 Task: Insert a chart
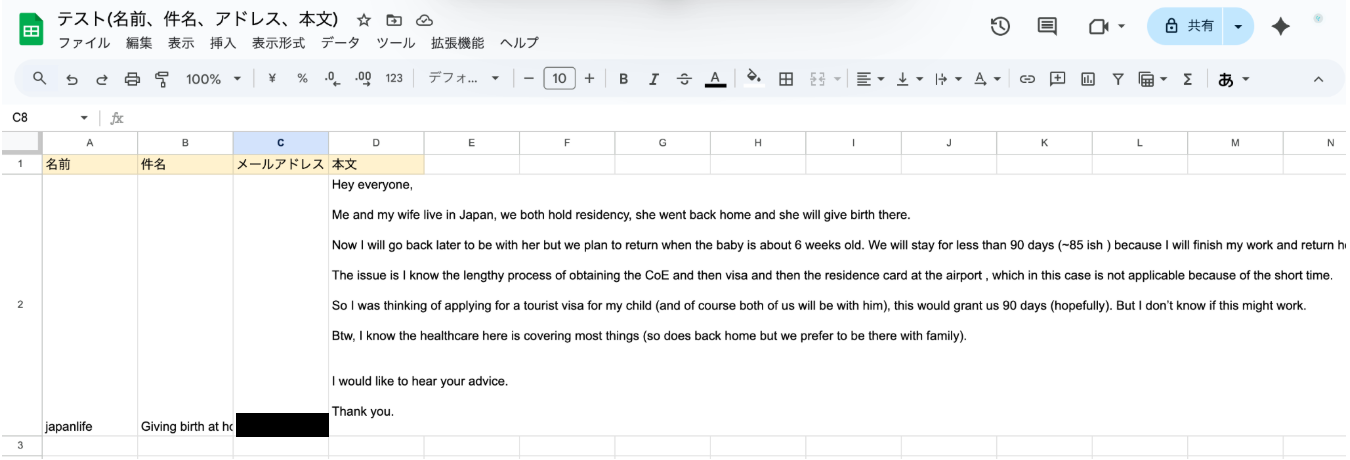click(1087, 79)
